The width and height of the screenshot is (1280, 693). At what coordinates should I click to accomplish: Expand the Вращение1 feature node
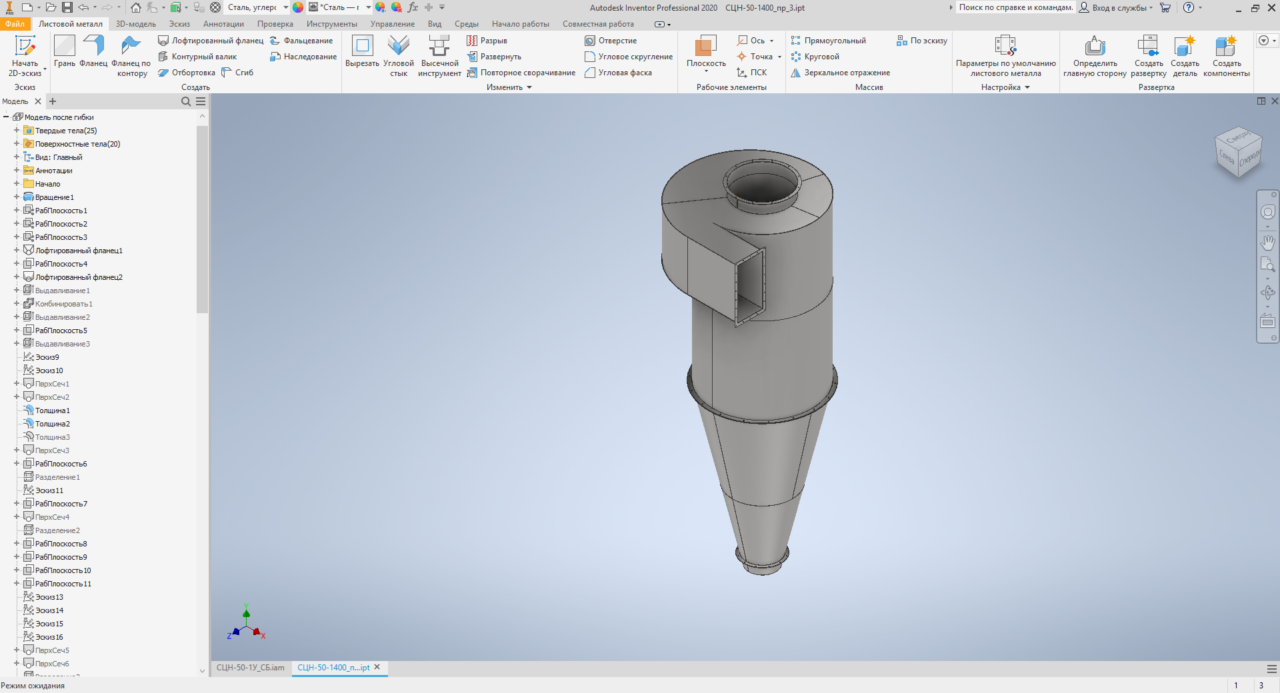tap(16, 197)
